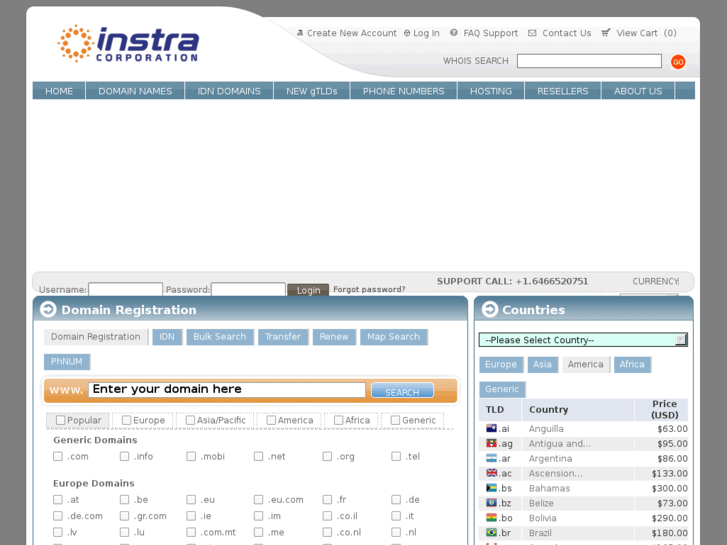Click the orange GO whois search button

(678, 62)
